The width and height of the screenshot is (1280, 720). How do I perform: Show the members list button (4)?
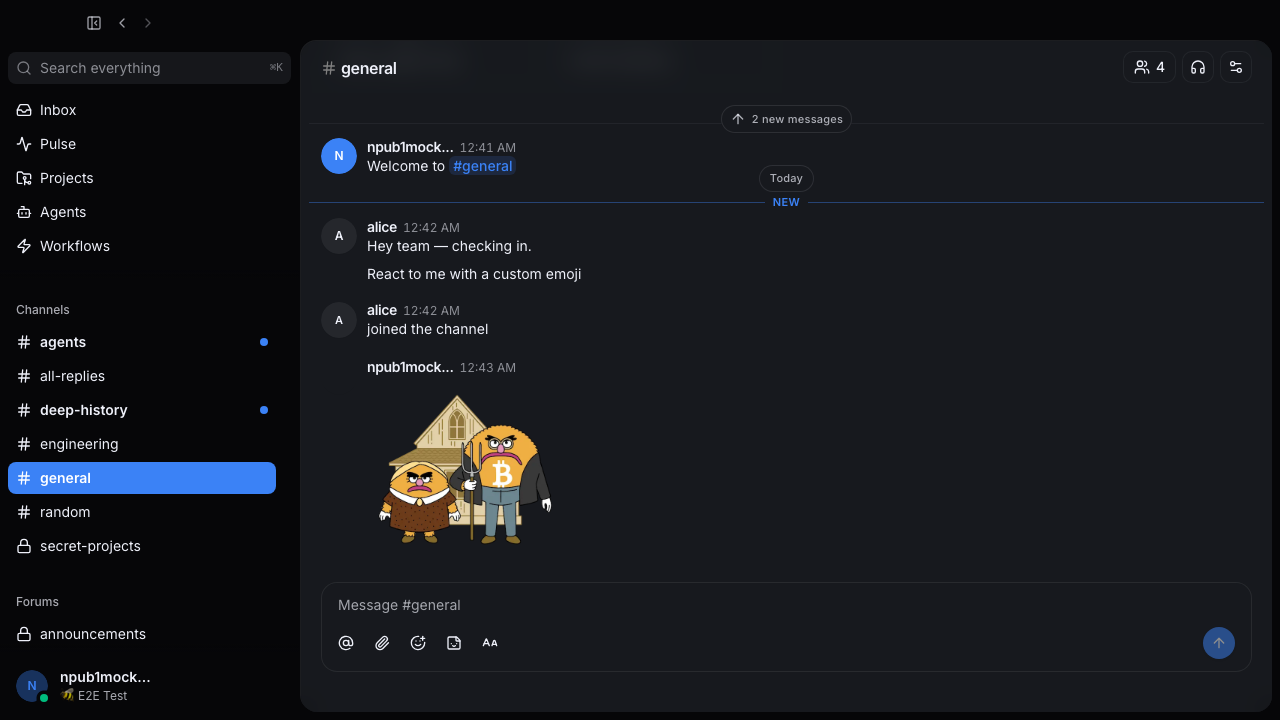1149,67
